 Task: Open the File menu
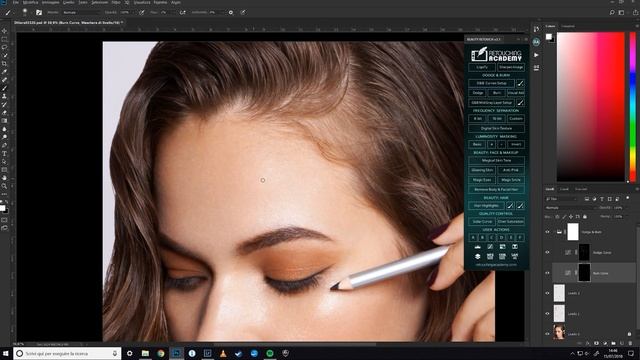pos(16,2)
